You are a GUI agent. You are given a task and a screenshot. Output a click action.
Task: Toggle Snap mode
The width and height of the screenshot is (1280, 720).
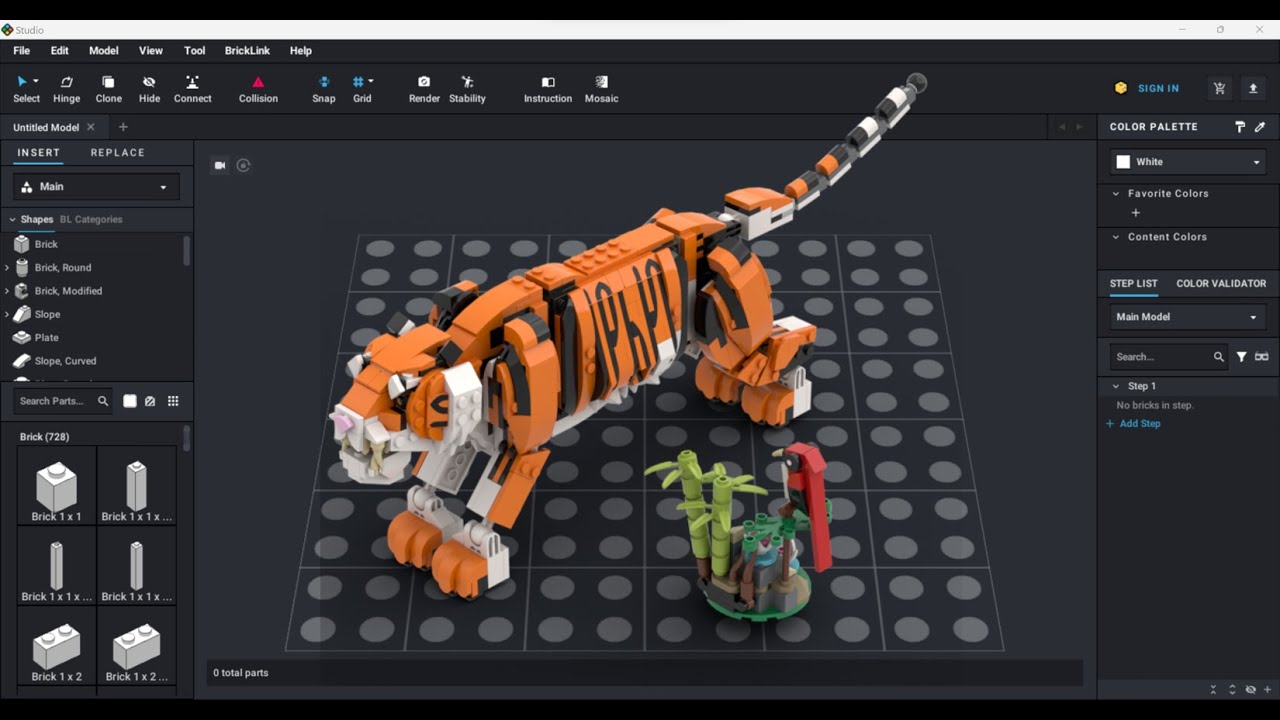coord(323,89)
